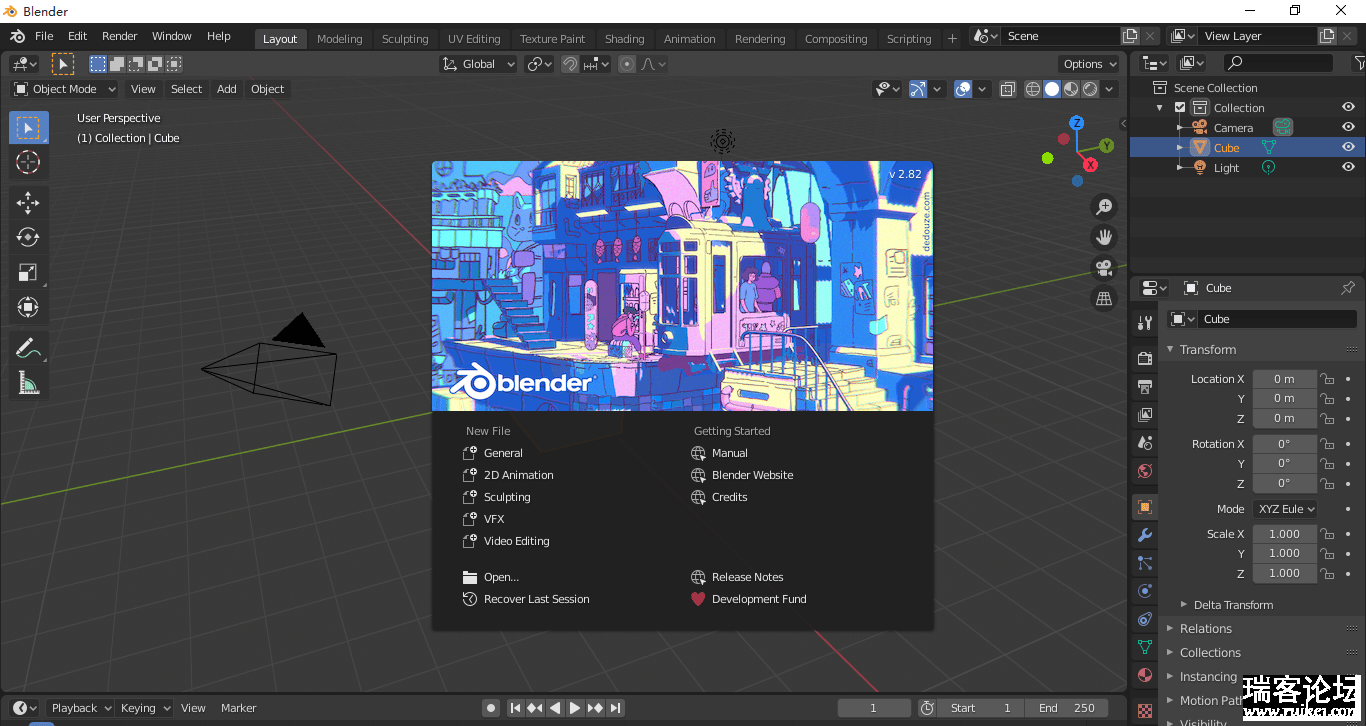Click the Rotation X value field
The image size is (1366, 726).
tap(1285, 444)
